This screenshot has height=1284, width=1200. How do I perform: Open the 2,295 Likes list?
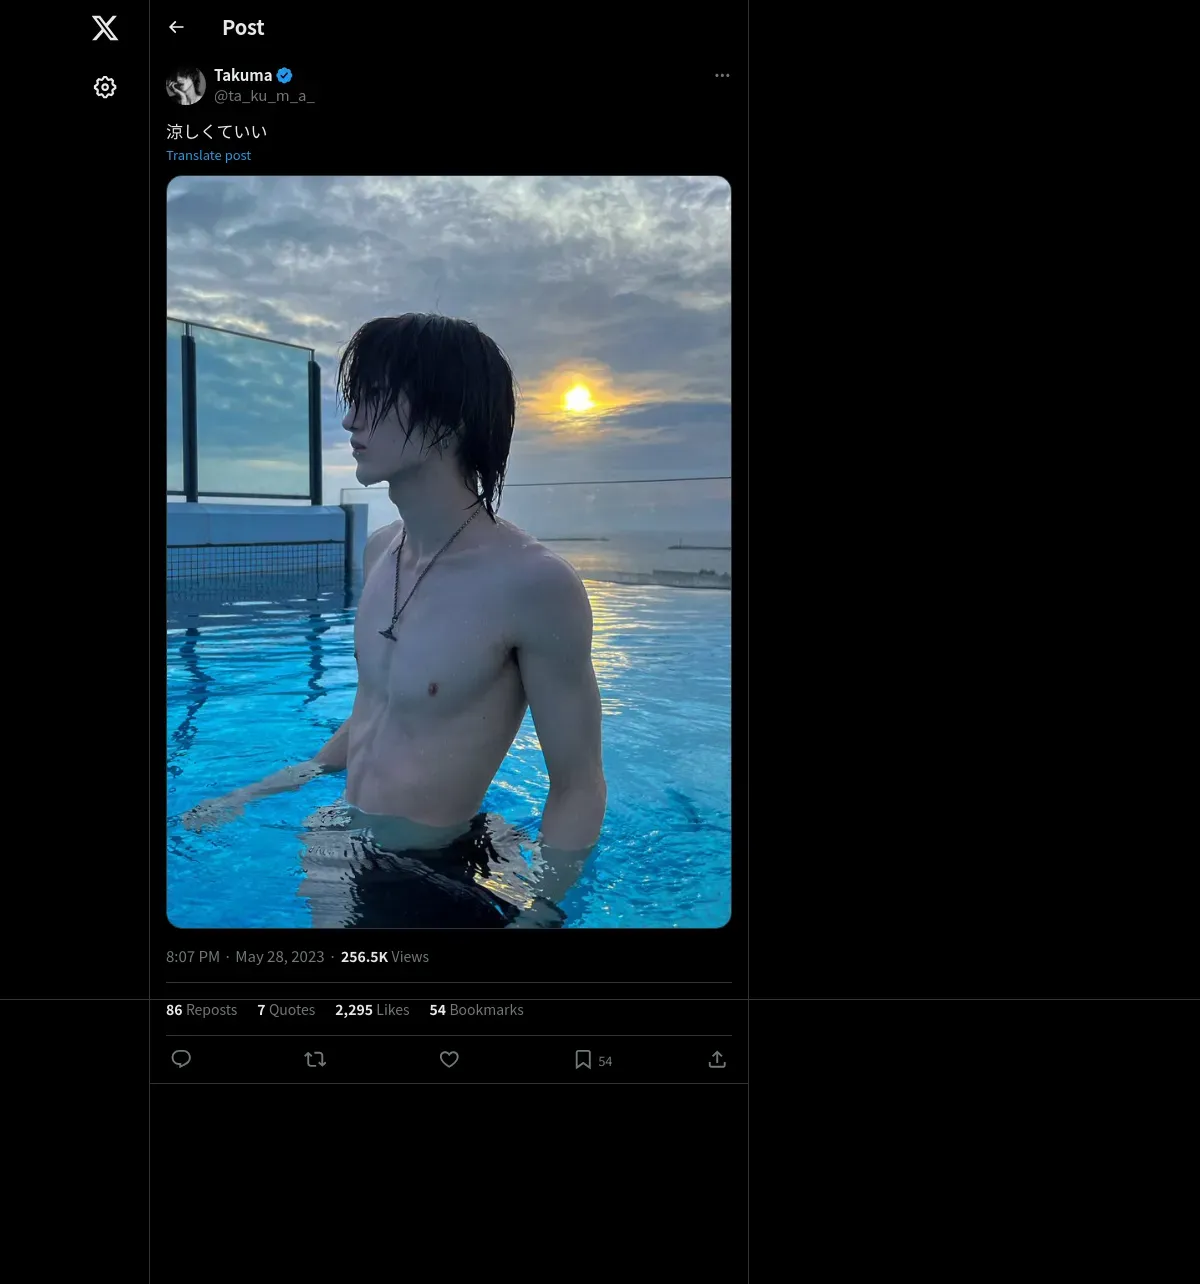pyautogui.click(x=372, y=1010)
